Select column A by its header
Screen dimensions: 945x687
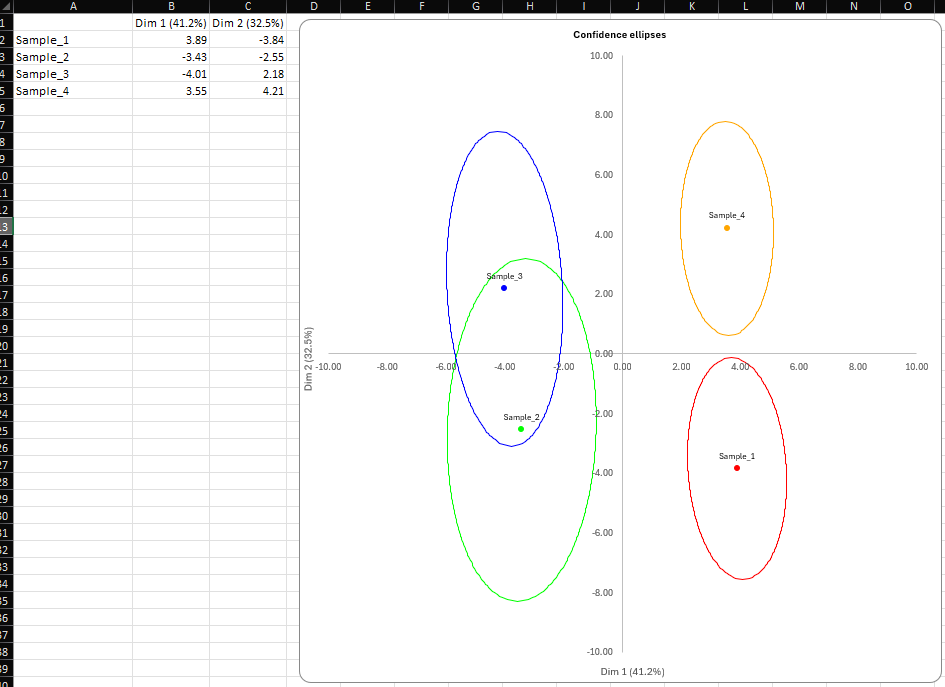click(x=73, y=6)
